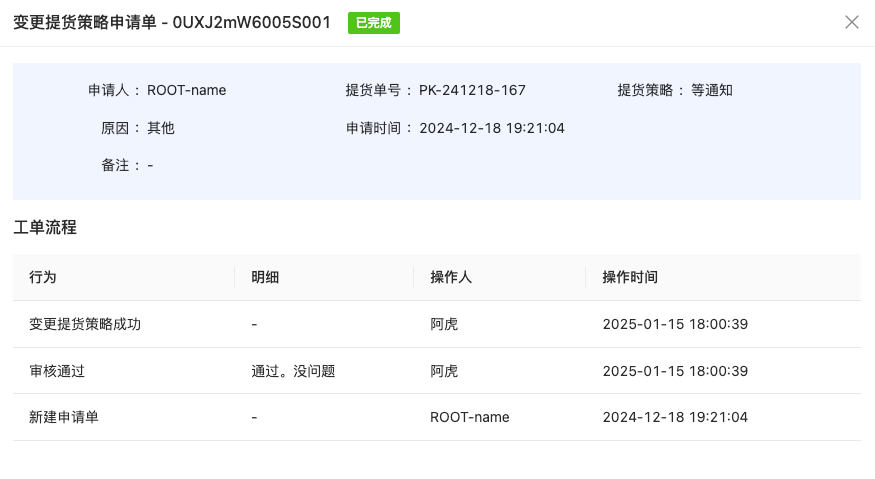This screenshot has width=875, height=479.
Task: Click the 操作人 column header
Action: [x=451, y=277]
